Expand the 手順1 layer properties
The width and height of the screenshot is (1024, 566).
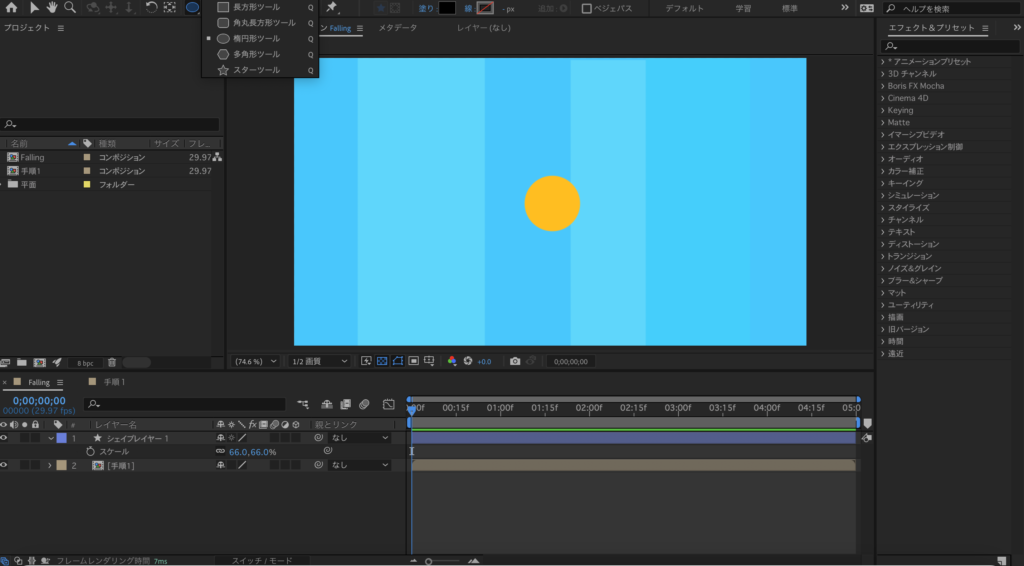point(50,465)
